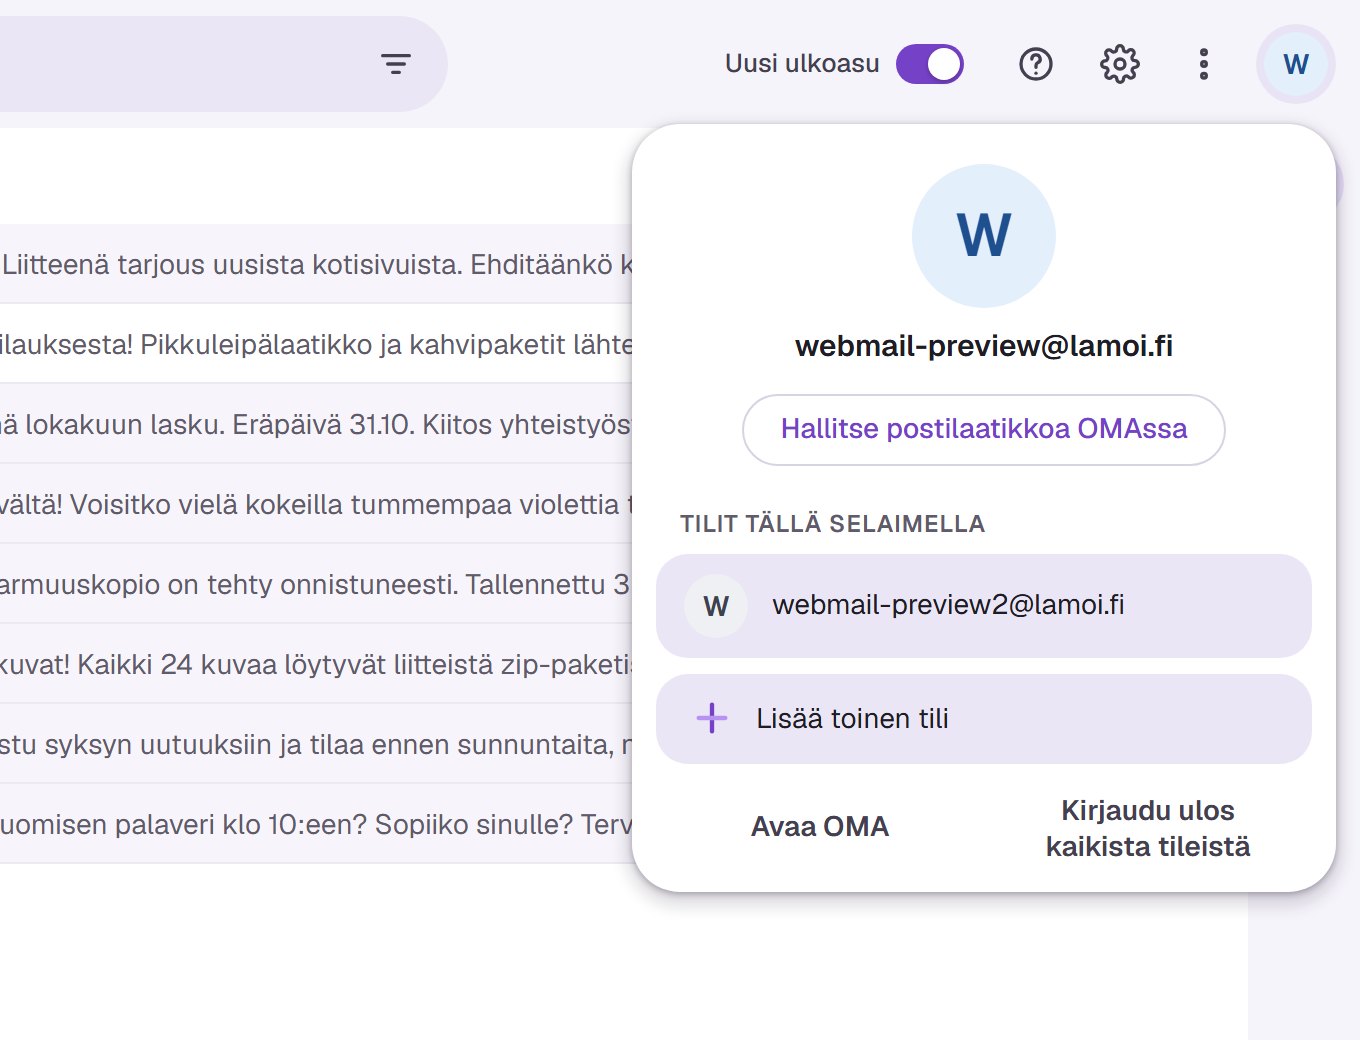Click the Avaa OMA button

click(820, 827)
